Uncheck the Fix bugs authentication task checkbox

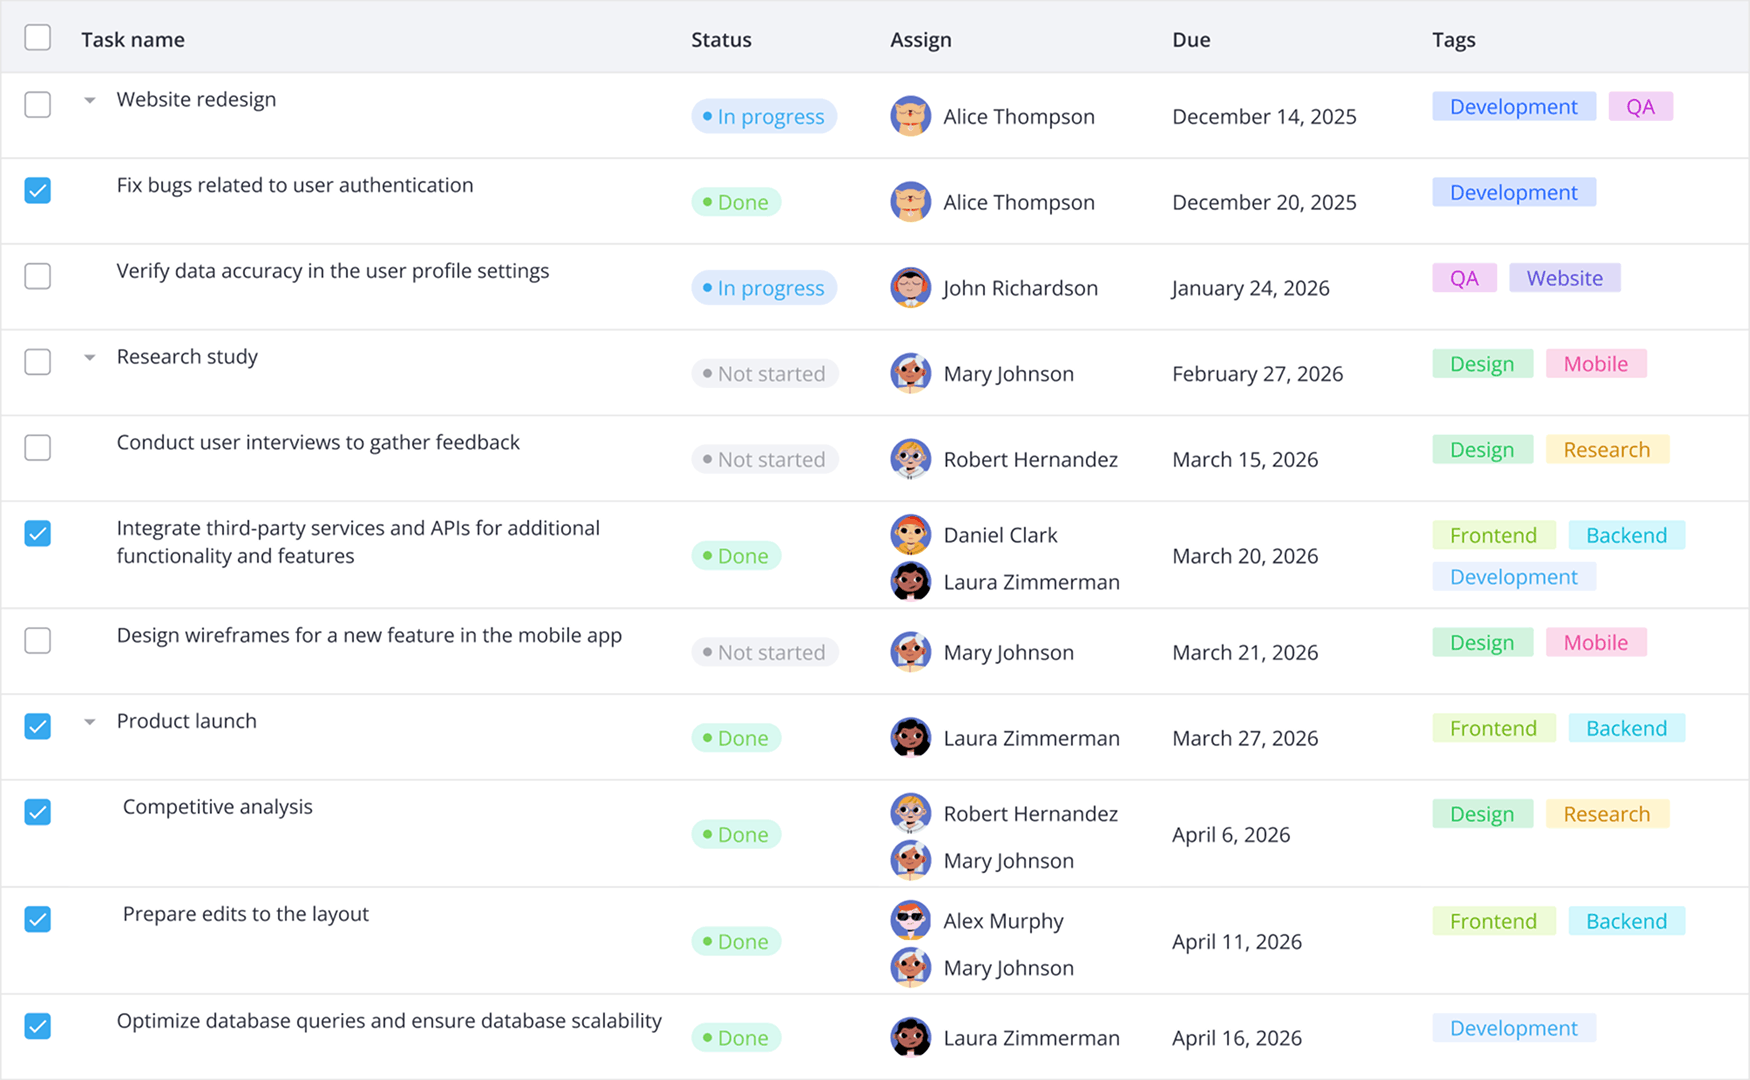point(38,190)
